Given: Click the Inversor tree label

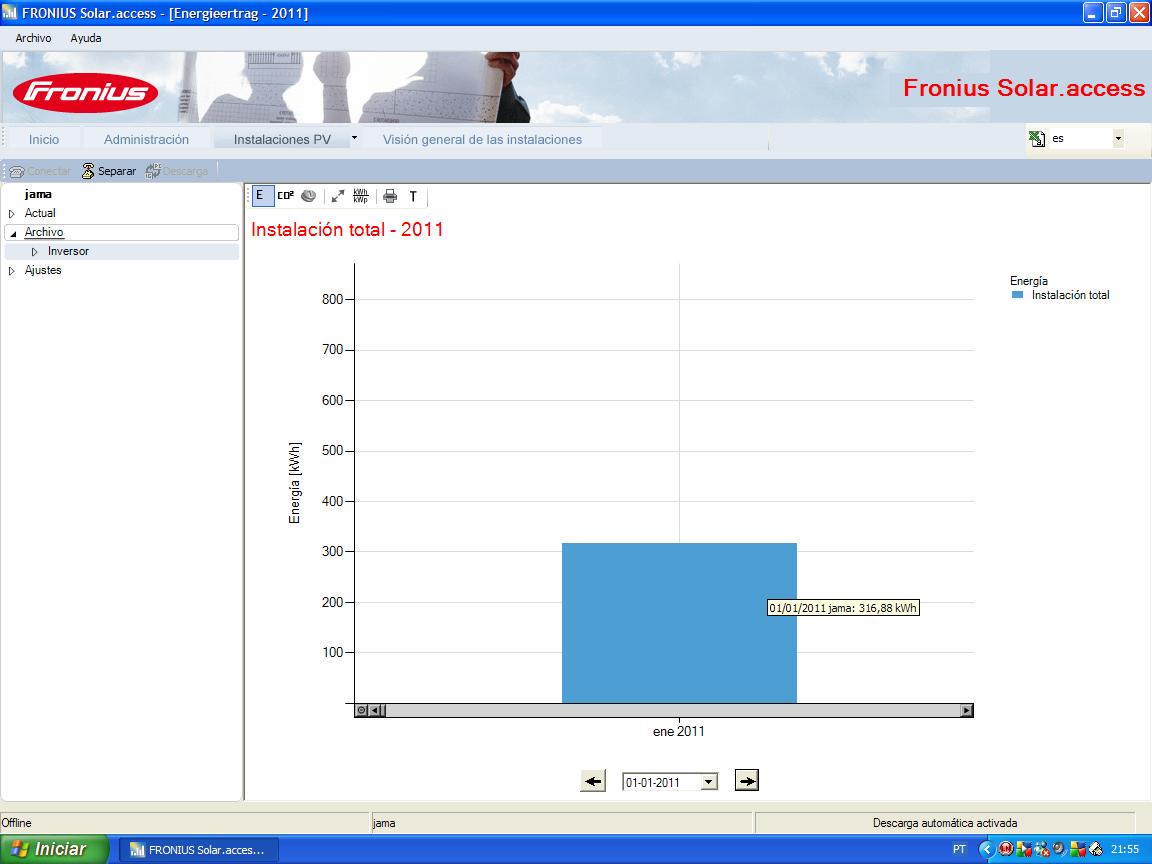Looking at the screenshot, I should pos(68,251).
